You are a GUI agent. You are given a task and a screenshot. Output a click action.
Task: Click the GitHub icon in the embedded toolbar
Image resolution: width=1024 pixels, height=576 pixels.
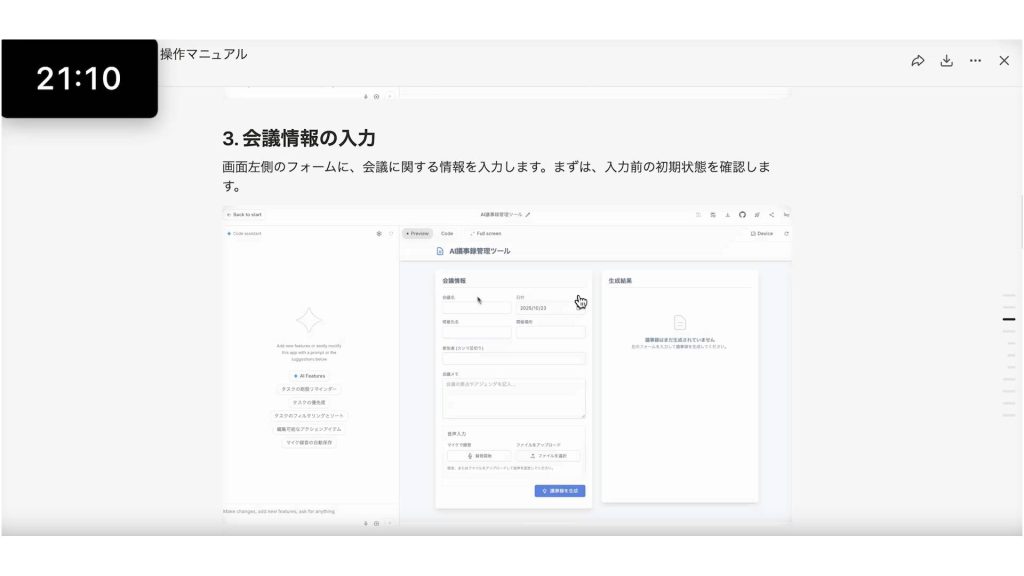pyautogui.click(x=742, y=215)
